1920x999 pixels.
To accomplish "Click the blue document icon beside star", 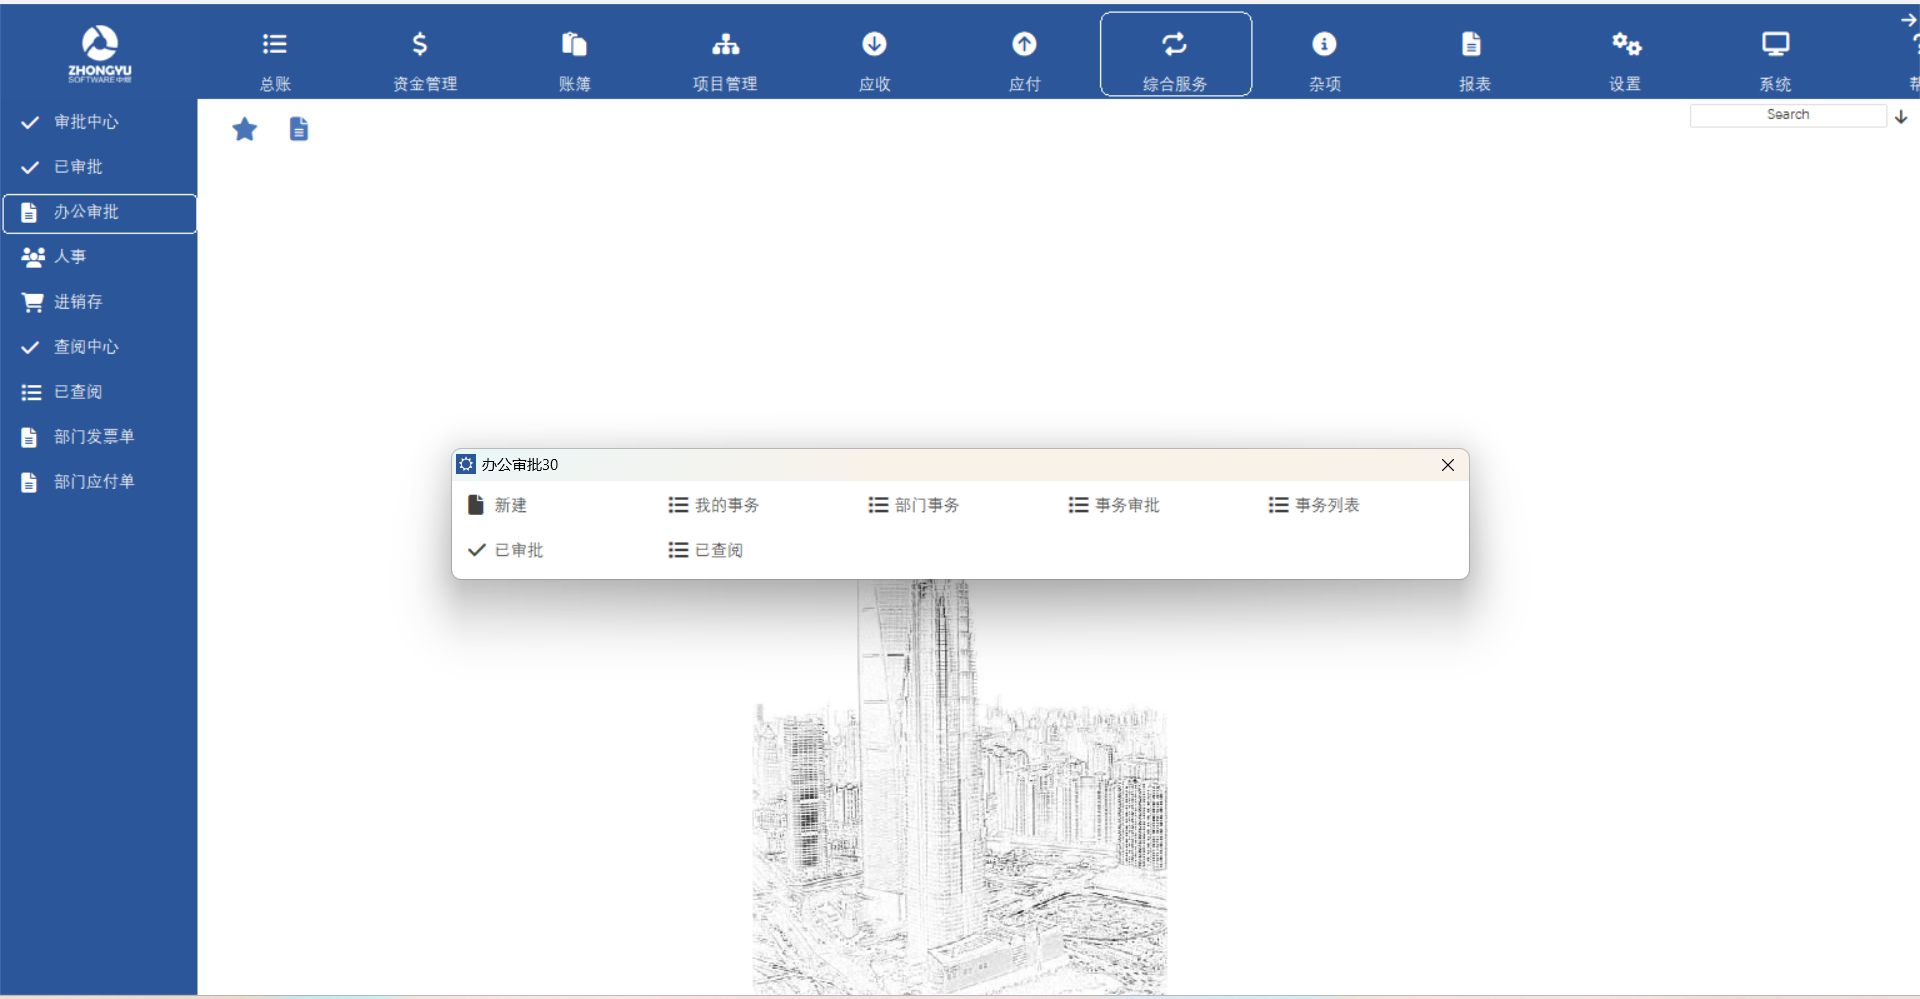I will pyautogui.click(x=299, y=129).
